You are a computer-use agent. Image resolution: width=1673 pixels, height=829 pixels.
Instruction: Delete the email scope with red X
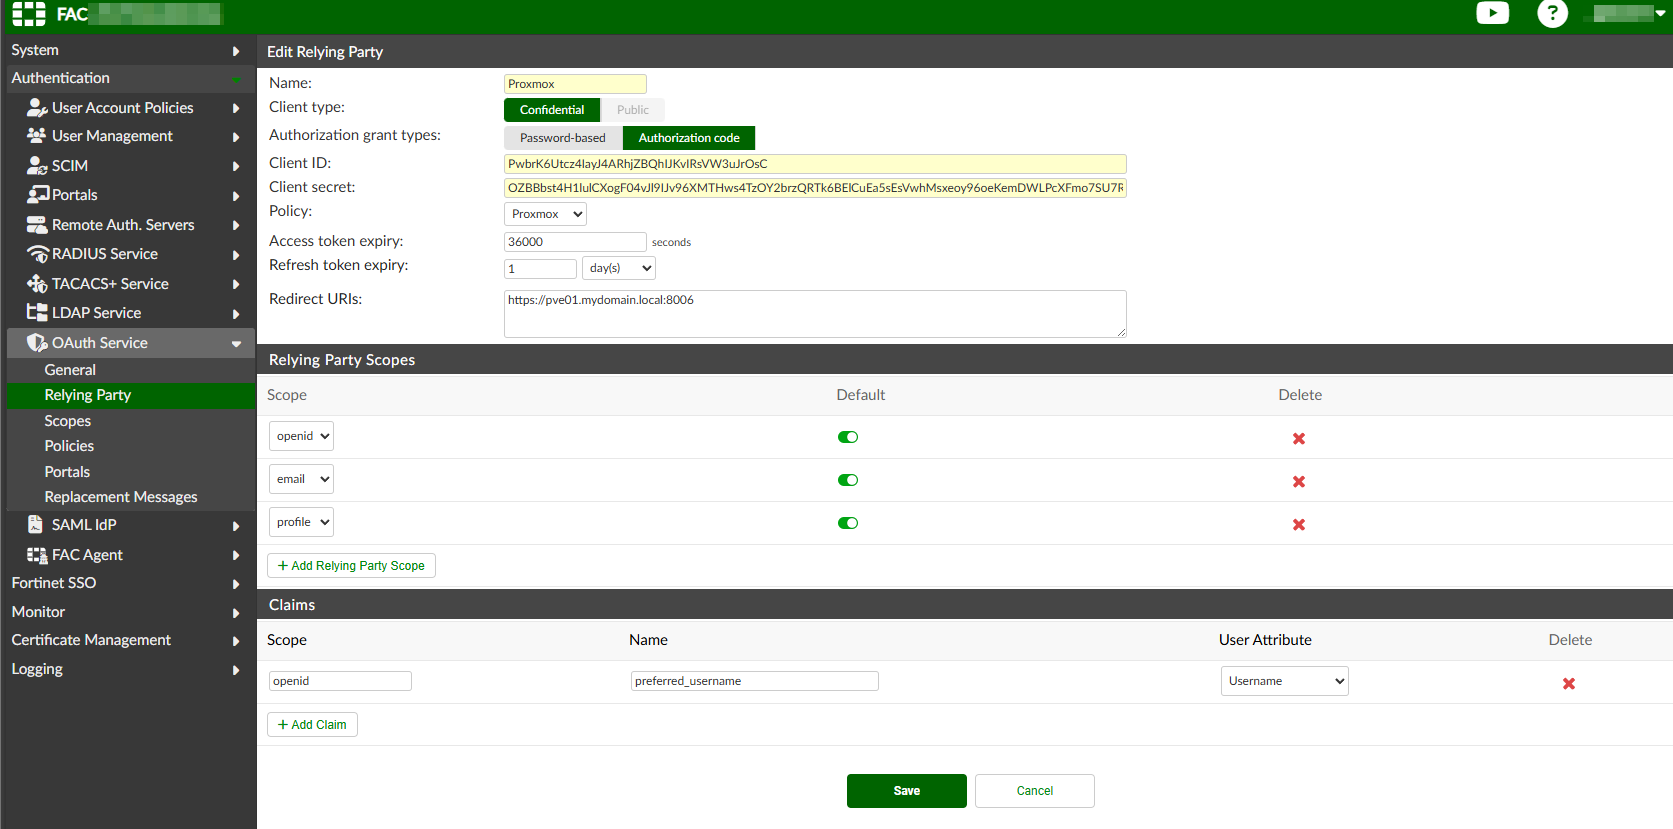(1298, 481)
